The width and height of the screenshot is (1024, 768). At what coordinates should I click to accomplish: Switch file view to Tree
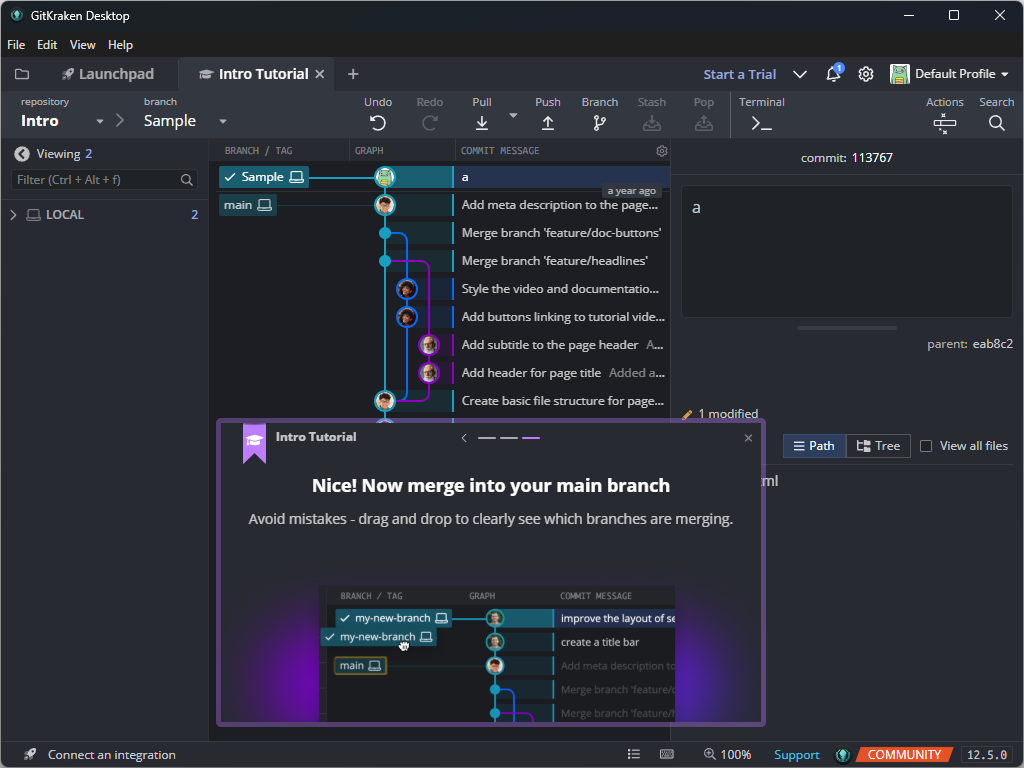click(878, 446)
